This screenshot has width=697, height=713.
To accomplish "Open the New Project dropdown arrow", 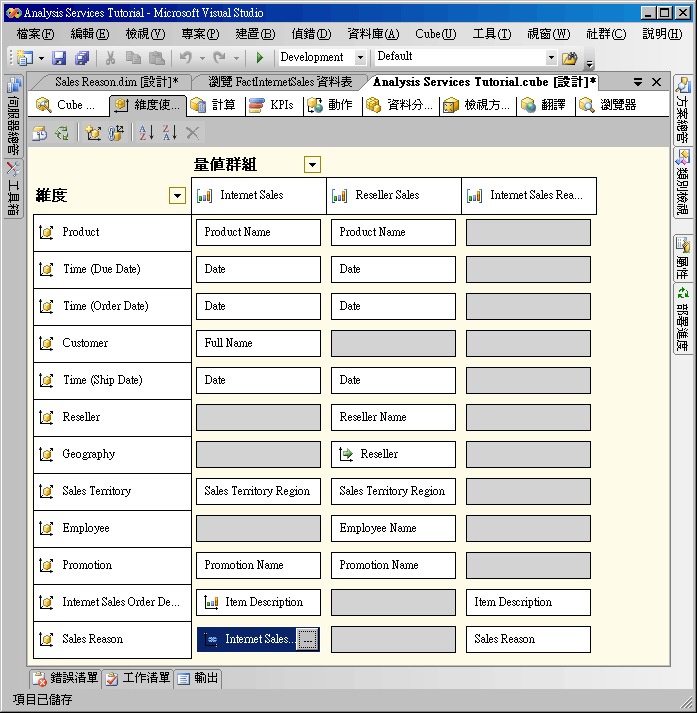I will (x=41, y=58).
